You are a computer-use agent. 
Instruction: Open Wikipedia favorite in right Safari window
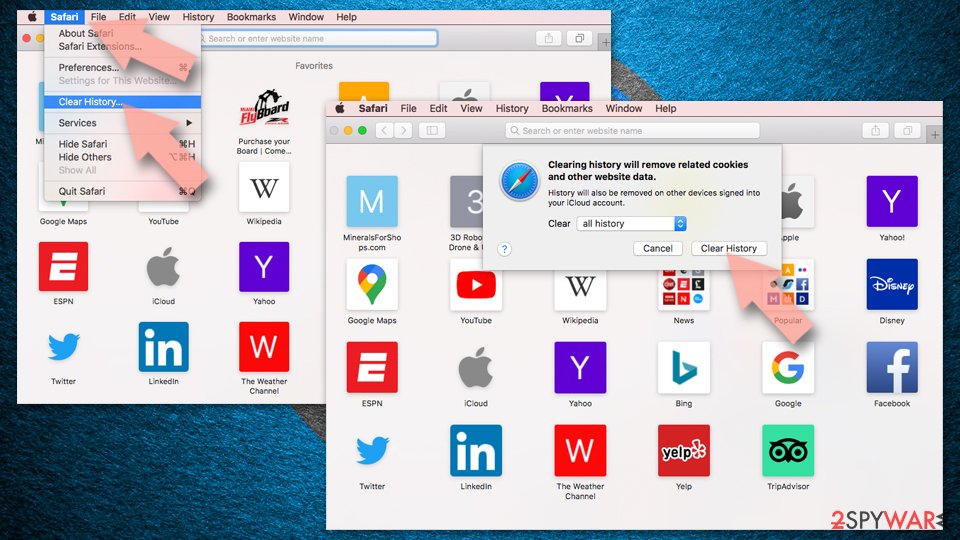pyautogui.click(x=580, y=289)
